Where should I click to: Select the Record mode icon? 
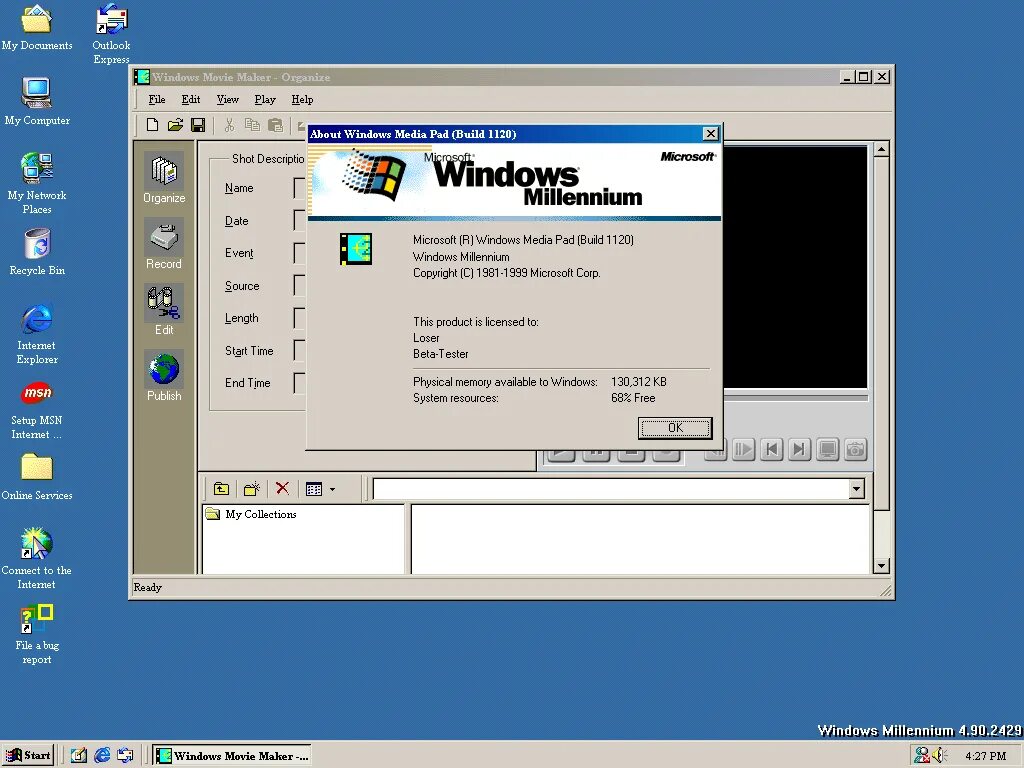point(164,244)
